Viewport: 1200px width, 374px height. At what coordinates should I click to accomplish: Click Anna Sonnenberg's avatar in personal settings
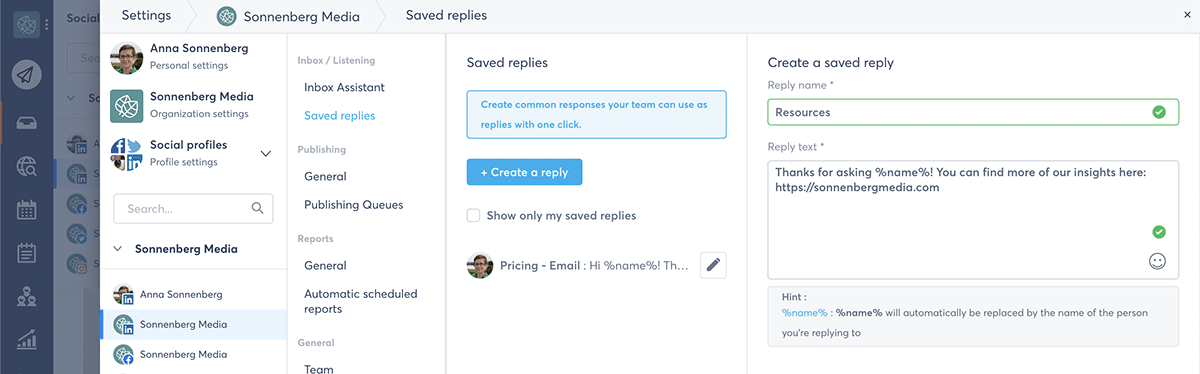tap(126, 57)
